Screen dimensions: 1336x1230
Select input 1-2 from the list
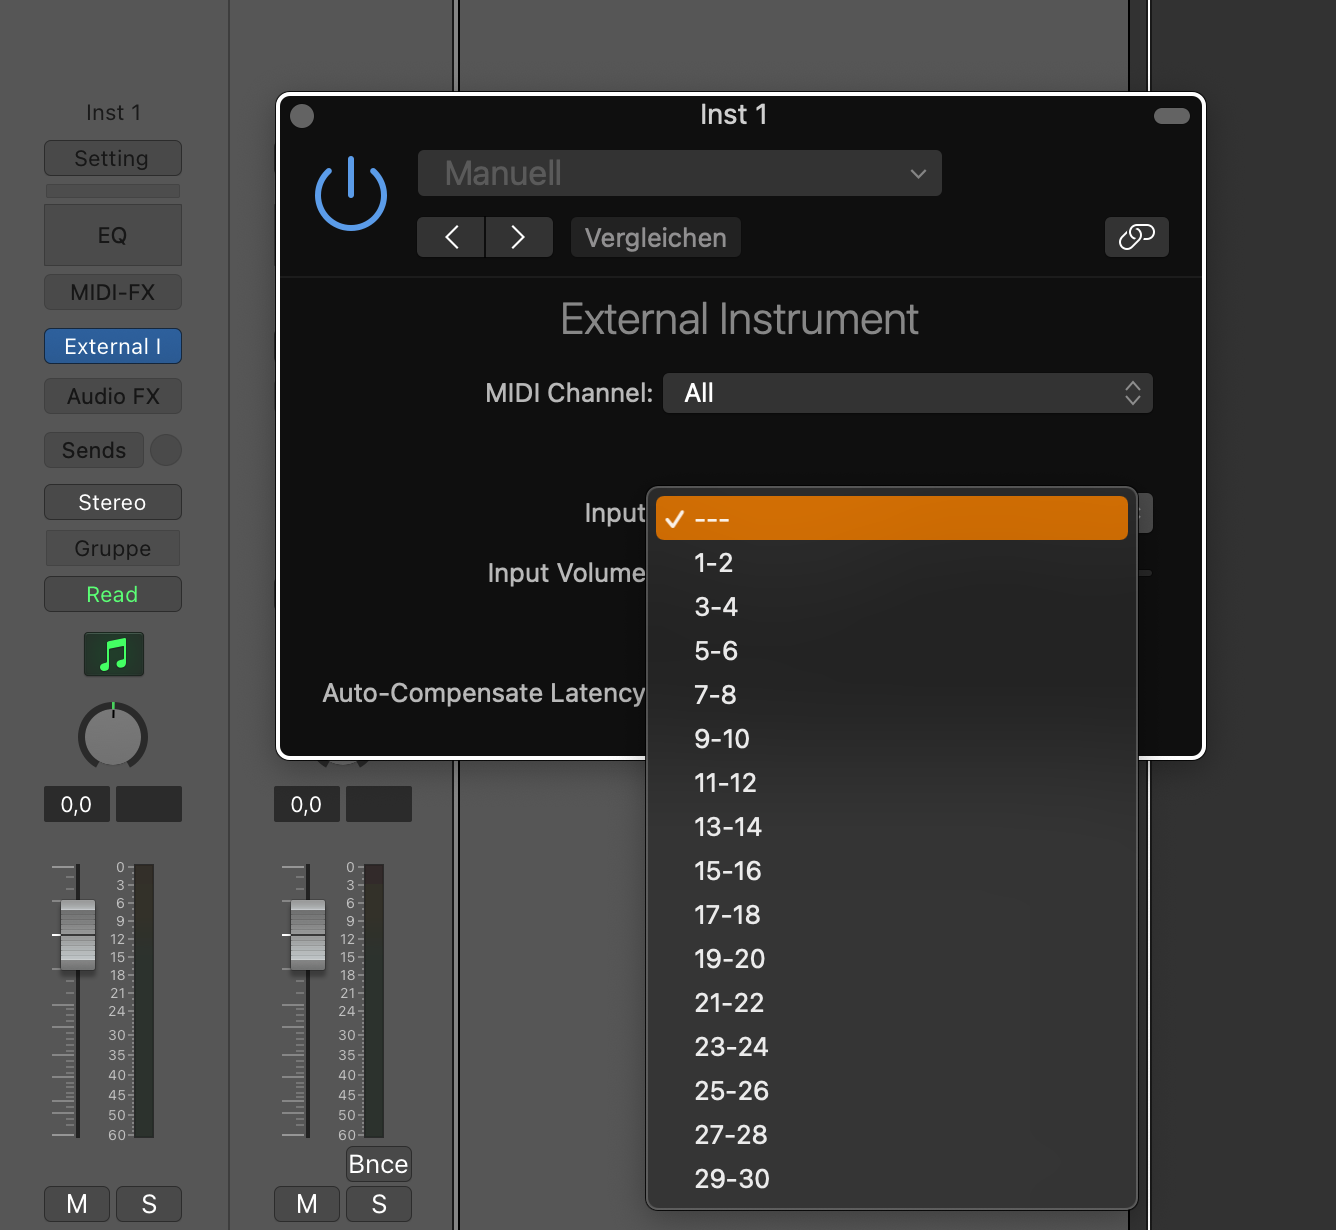[x=714, y=563]
